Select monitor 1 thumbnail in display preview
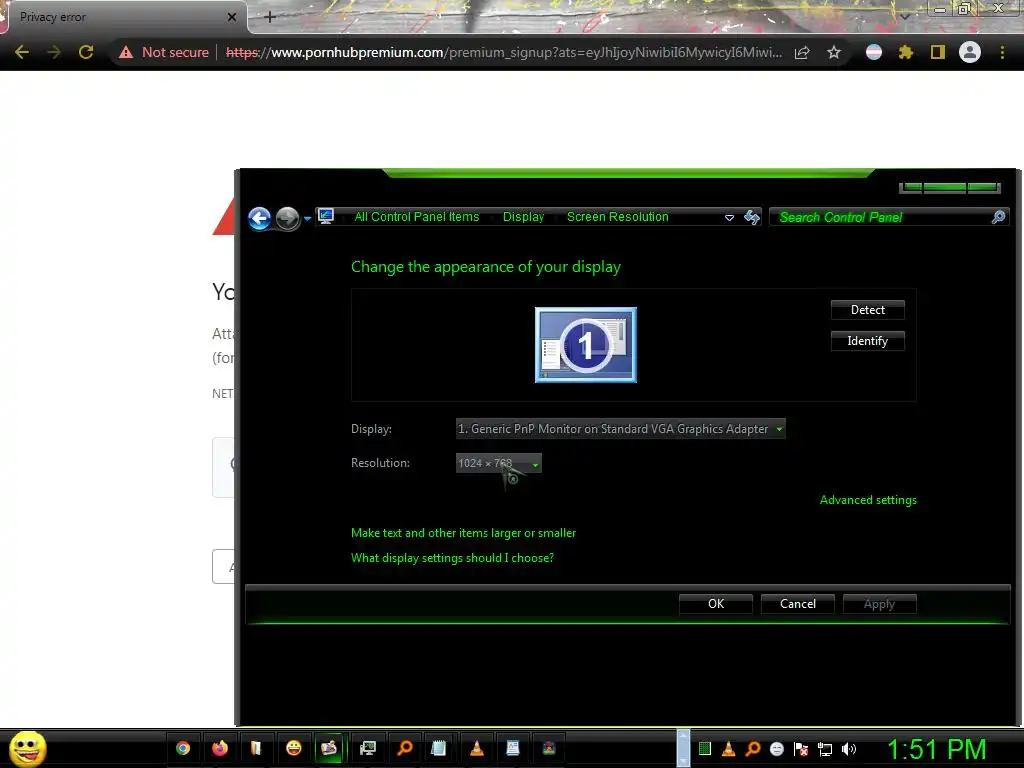This screenshot has width=1024, height=768. click(586, 345)
